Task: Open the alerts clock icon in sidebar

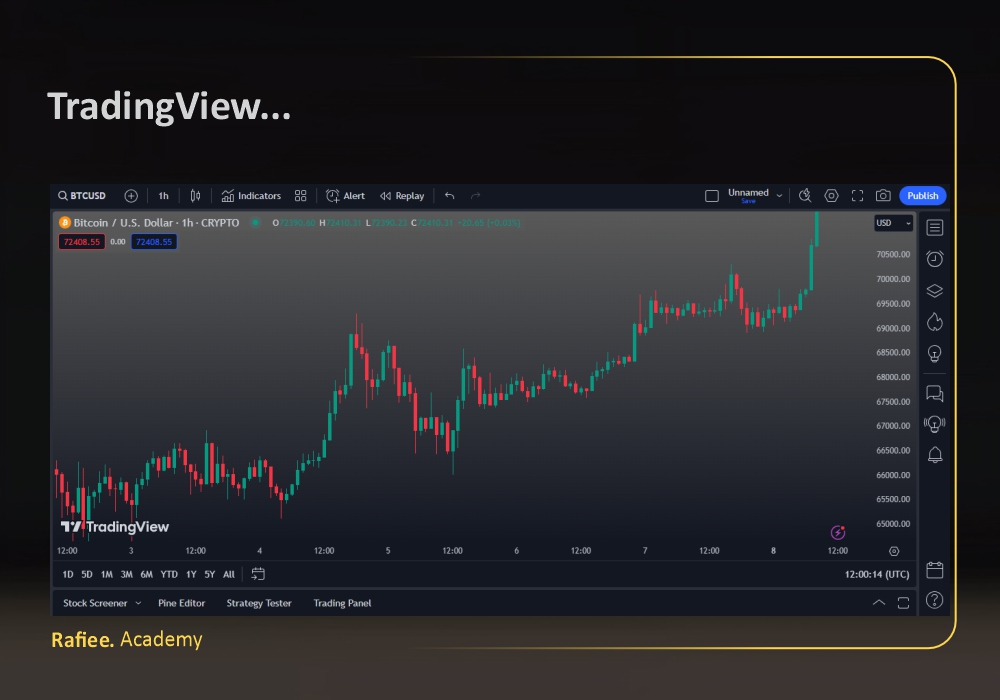Action: click(x=935, y=258)
